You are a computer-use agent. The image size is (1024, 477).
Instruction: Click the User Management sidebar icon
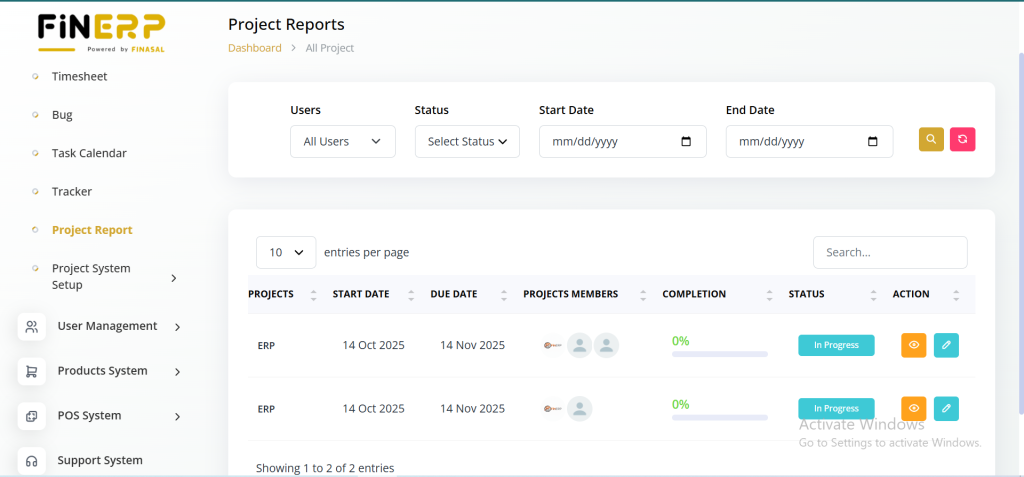[x=32, y=326]
